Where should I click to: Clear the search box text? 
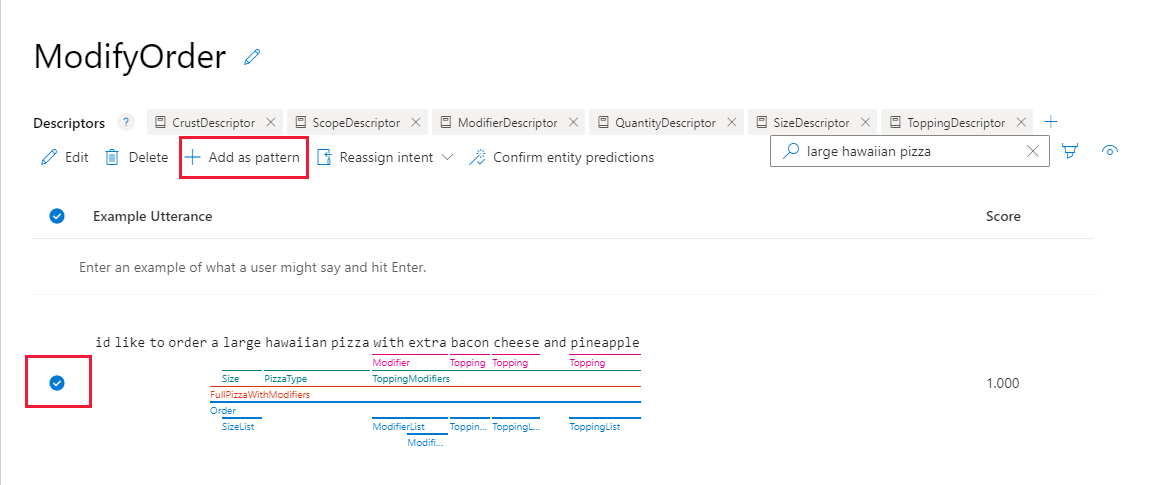1033,152
